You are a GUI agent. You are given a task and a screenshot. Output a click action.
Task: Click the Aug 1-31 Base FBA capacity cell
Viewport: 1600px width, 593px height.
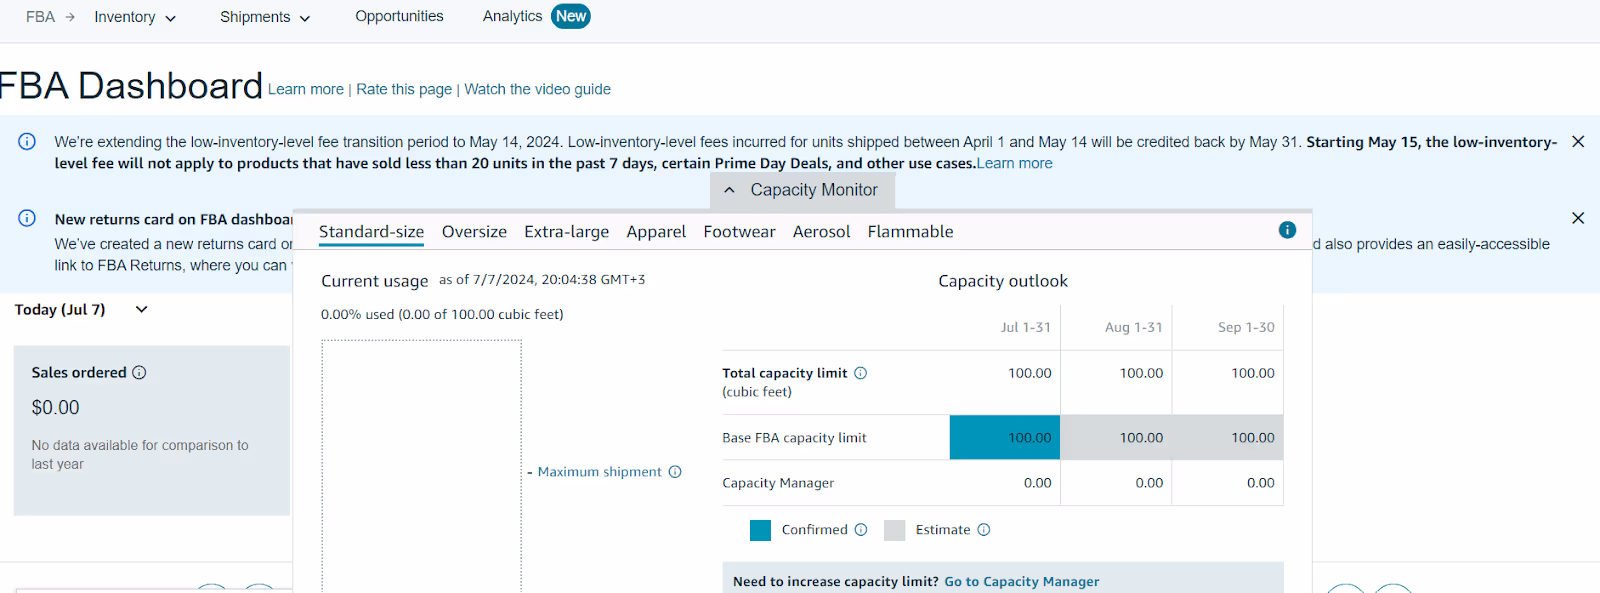point(1116,437)
